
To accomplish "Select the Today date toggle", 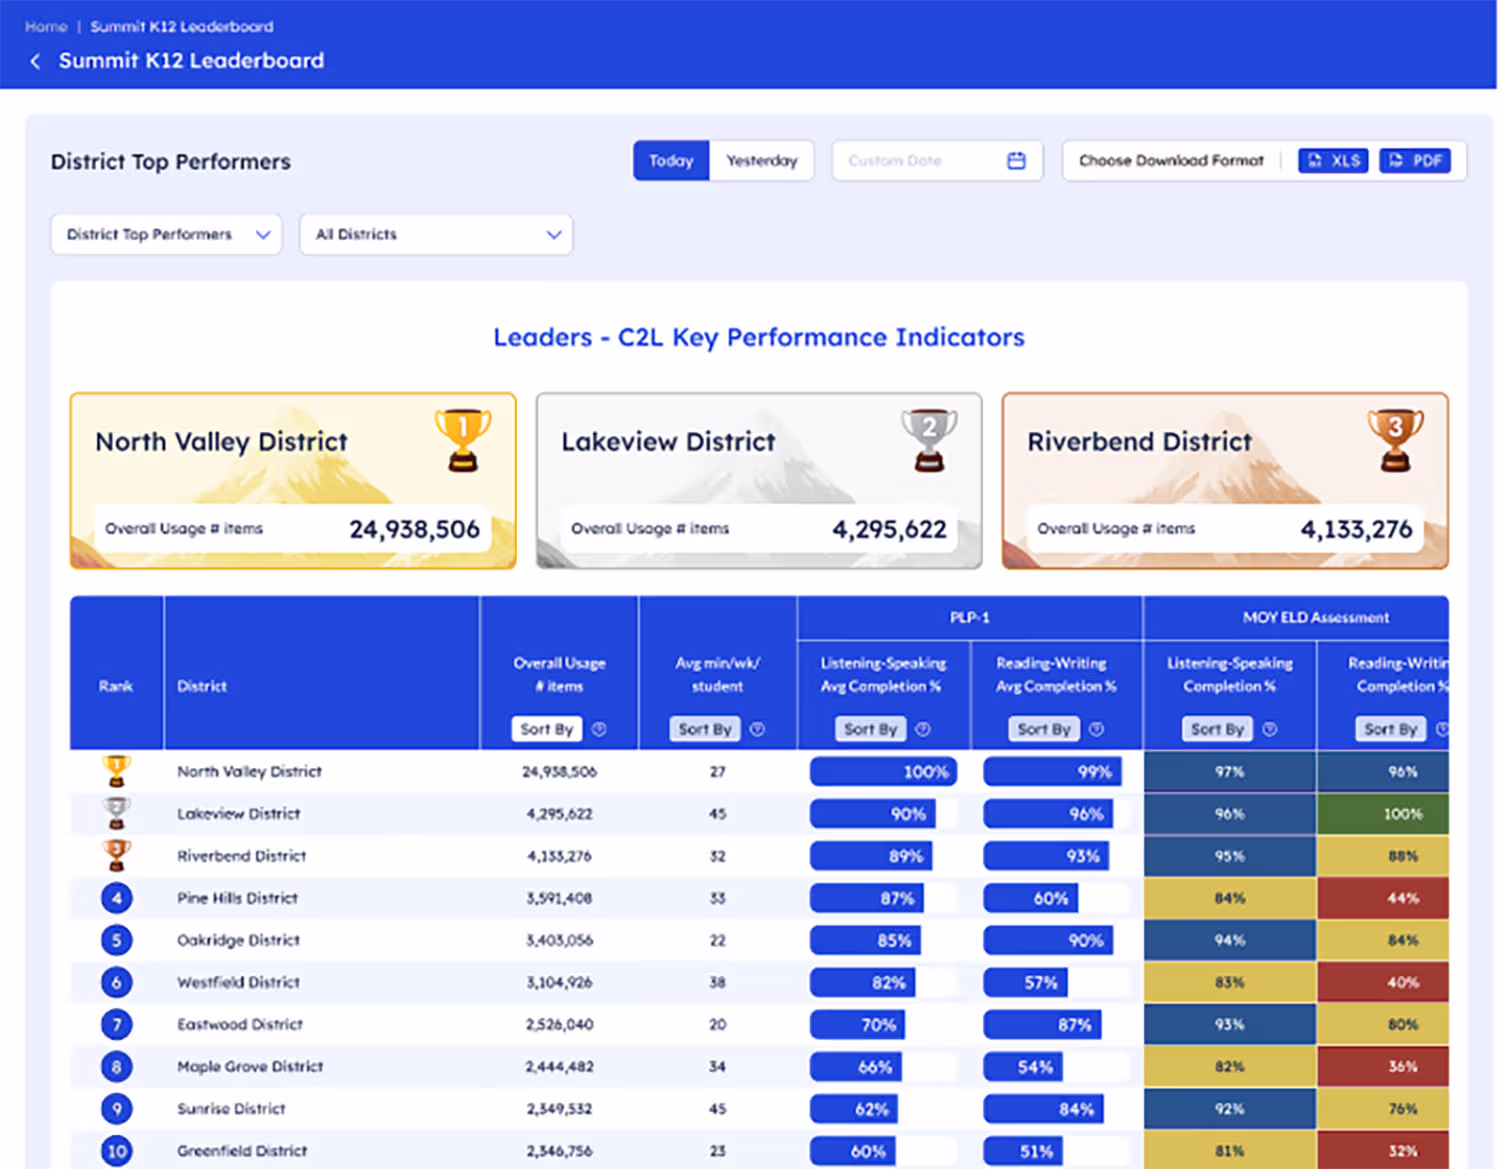I will (671, 160).
